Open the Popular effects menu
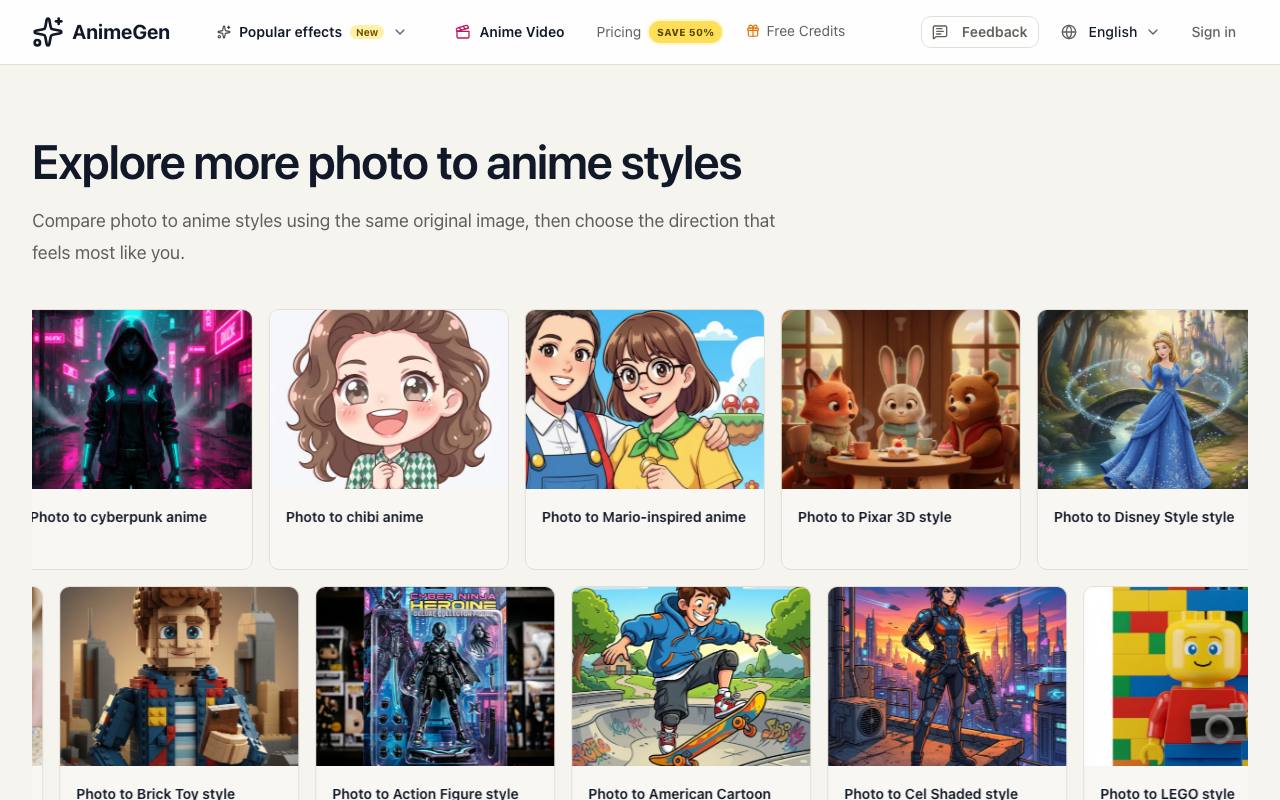The height and width of the screenshot is (800, 1280). click(x=311, y=32)
